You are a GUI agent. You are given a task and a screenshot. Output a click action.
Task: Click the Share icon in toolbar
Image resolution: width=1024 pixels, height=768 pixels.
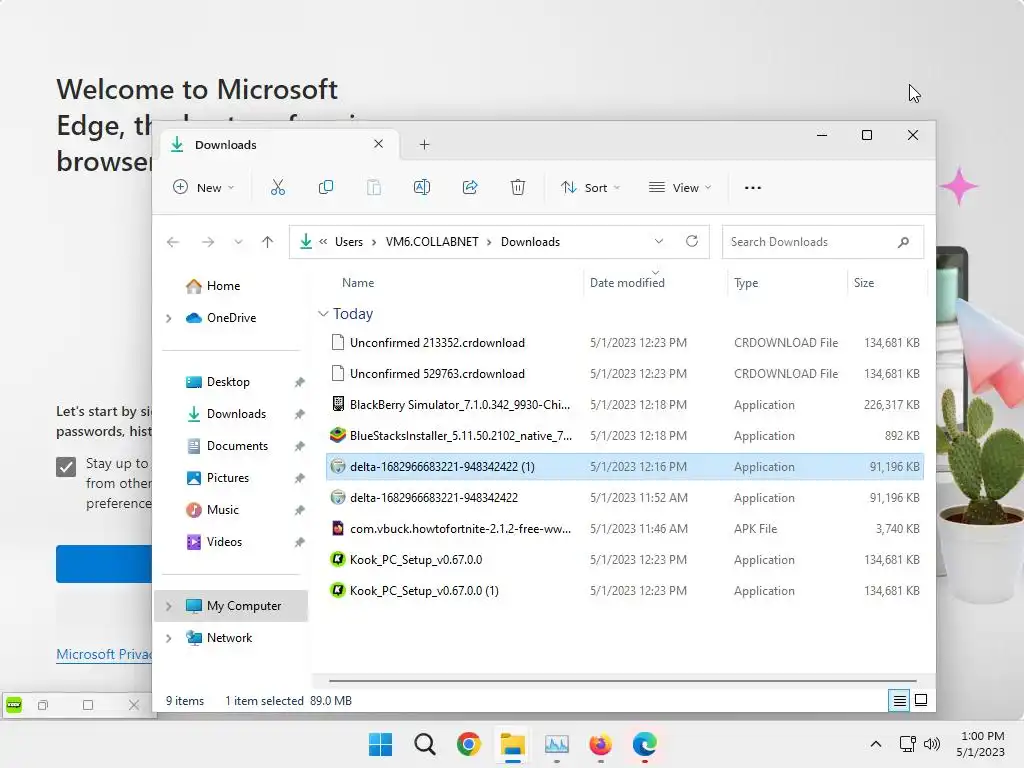pos(470,187)
